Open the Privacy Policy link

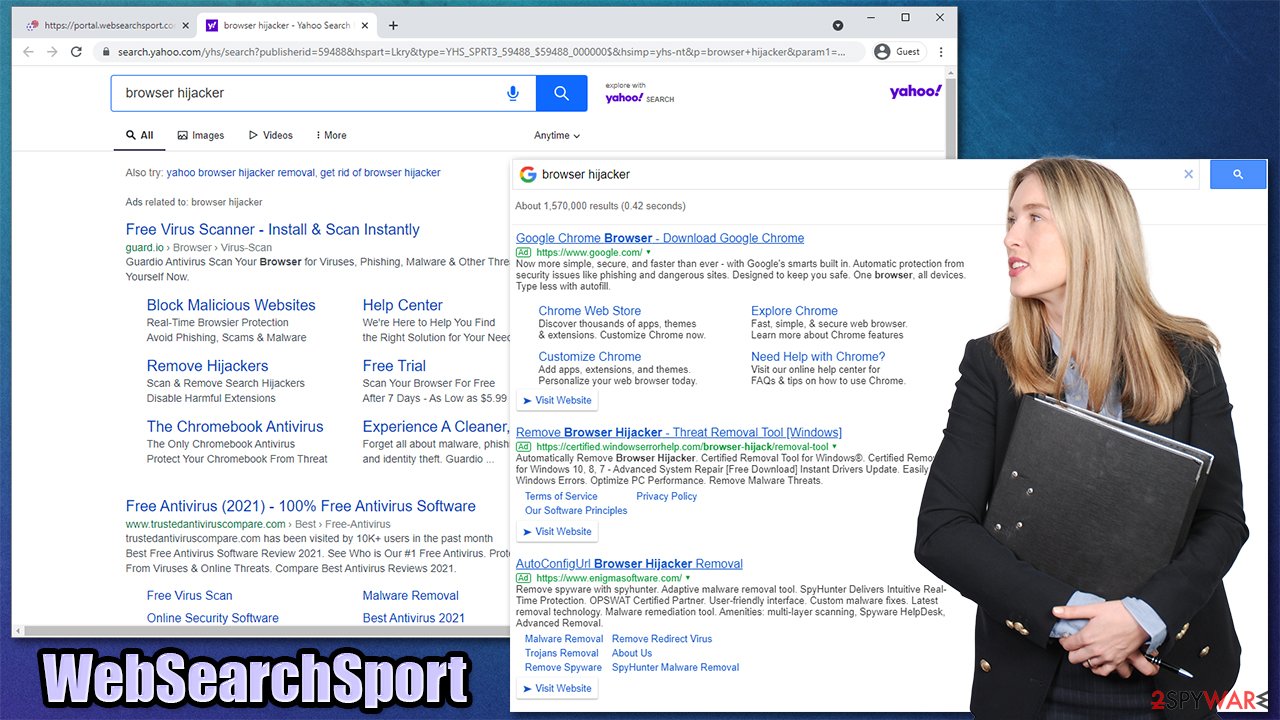(667, 497)
